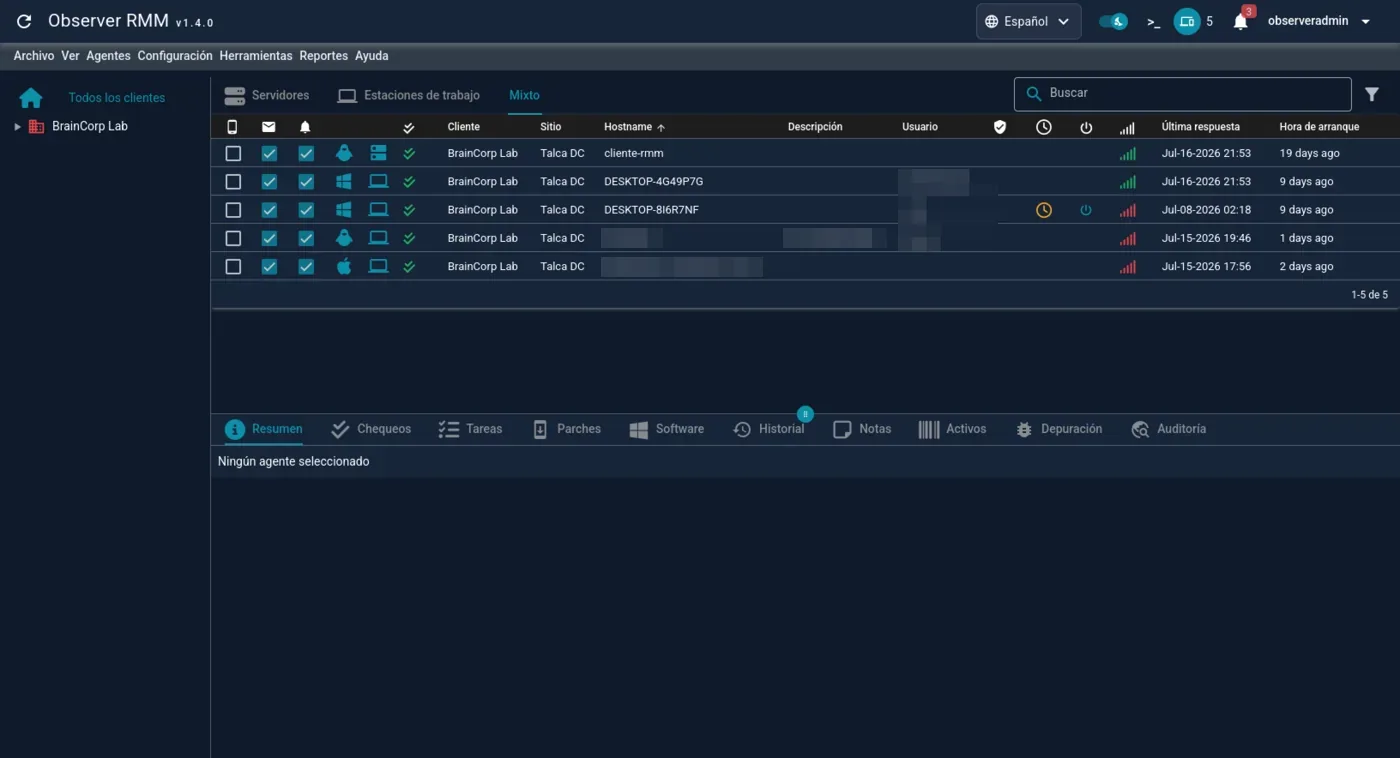1400x758 pixels.
Task: Select the DESKTOP-4G49P7G hostname cell
Action: [x=653, y=182]
